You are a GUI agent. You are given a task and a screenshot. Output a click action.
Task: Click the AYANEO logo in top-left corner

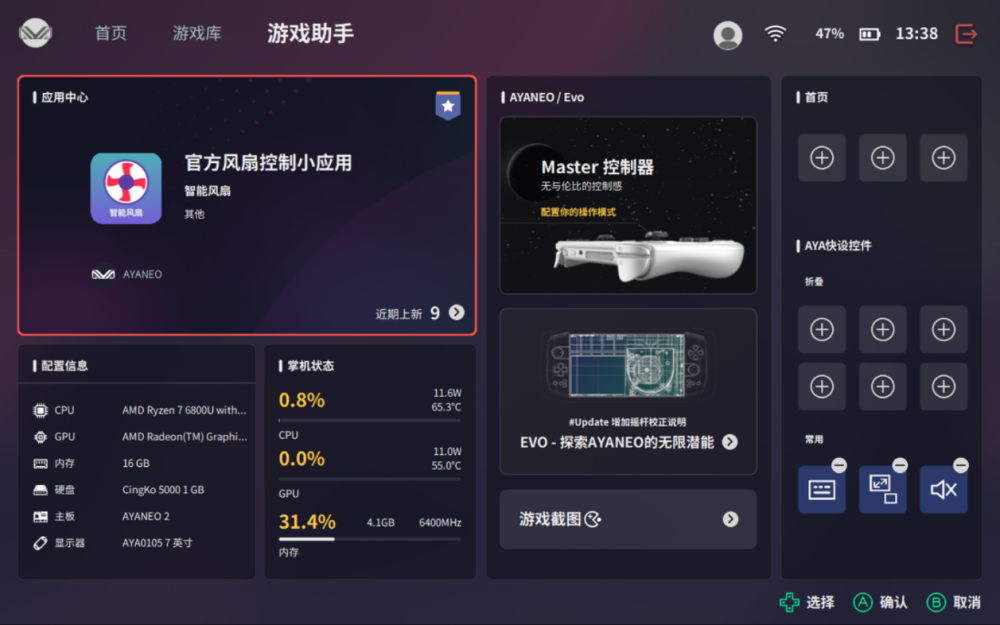coord(35,33)
